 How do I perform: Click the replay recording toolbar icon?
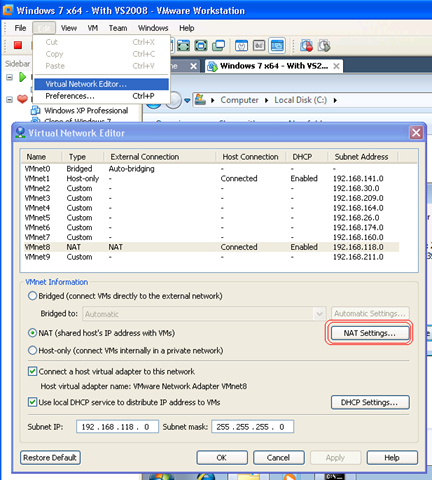324,45
